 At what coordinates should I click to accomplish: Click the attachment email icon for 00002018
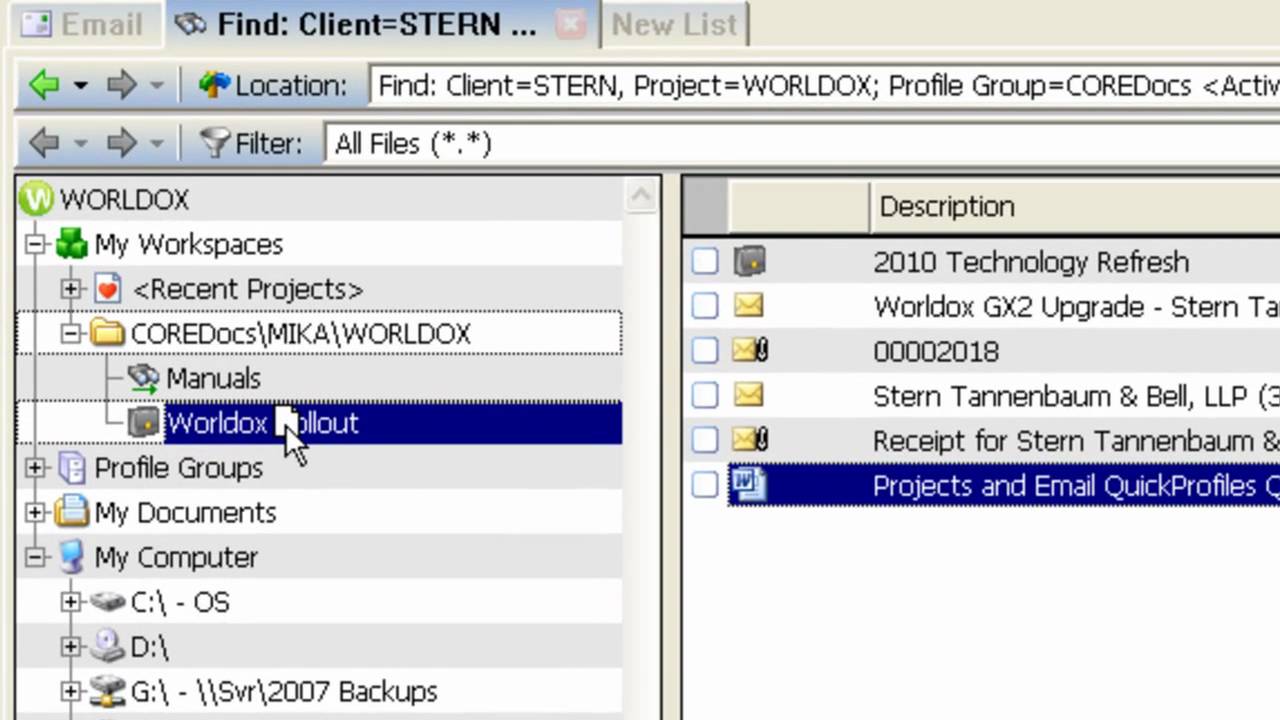[x=751, y=351]
